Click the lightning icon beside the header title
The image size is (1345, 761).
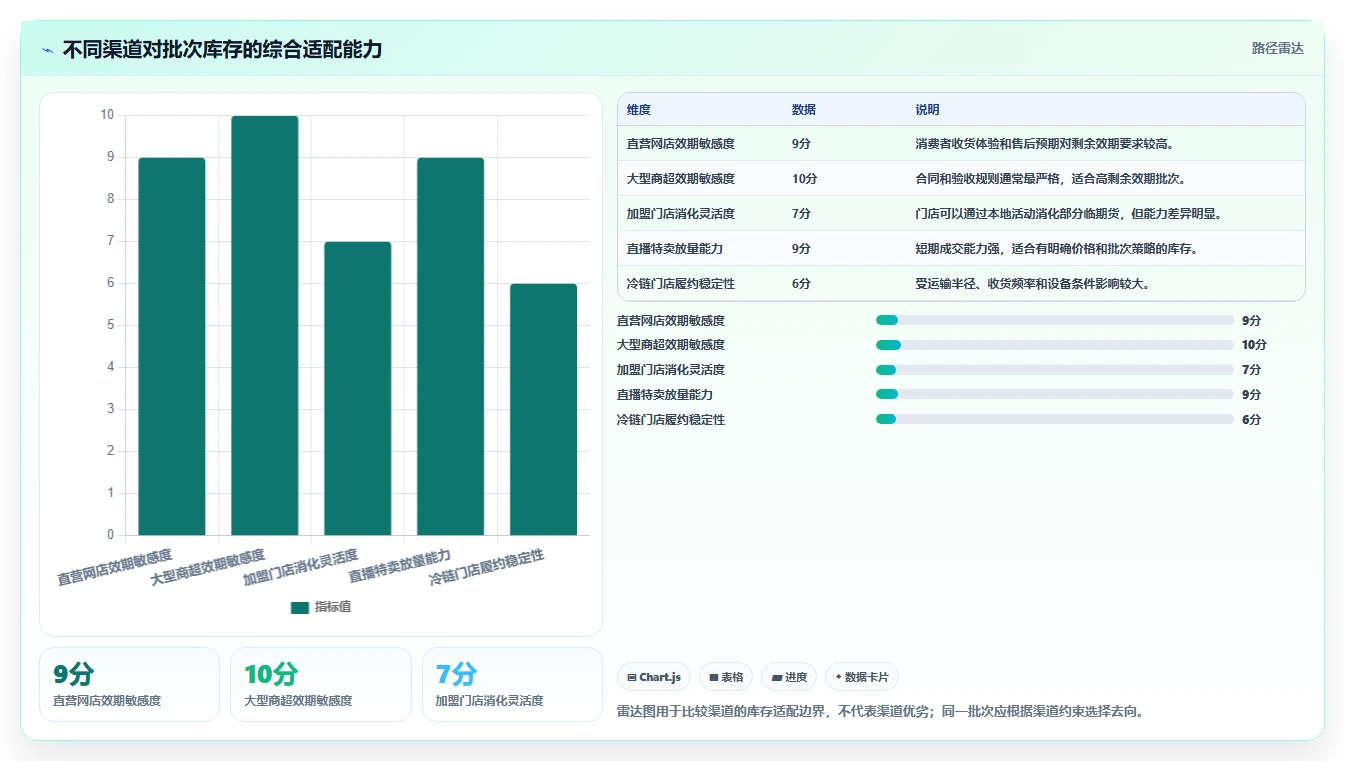(48, 50)
